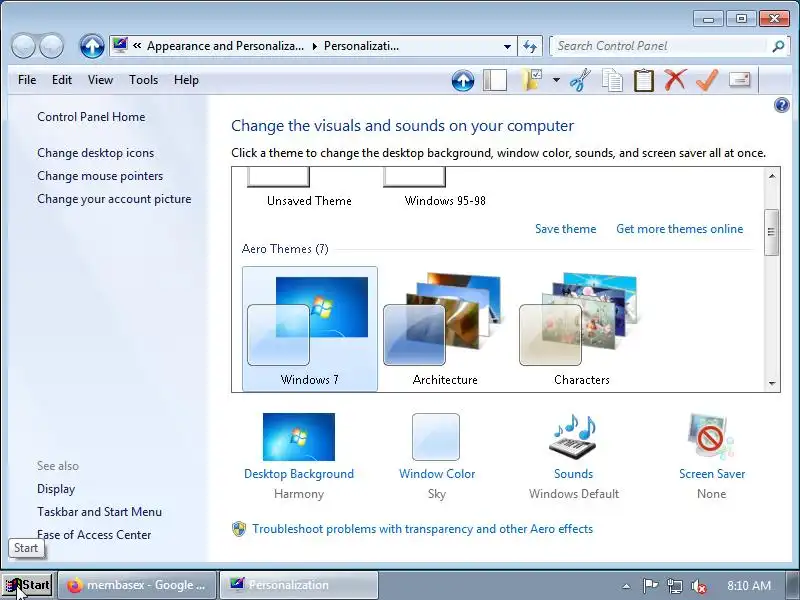Click the Appearance and Personalization breadcrumb
This screenshot has width=800, height=600.
(225, 46)
